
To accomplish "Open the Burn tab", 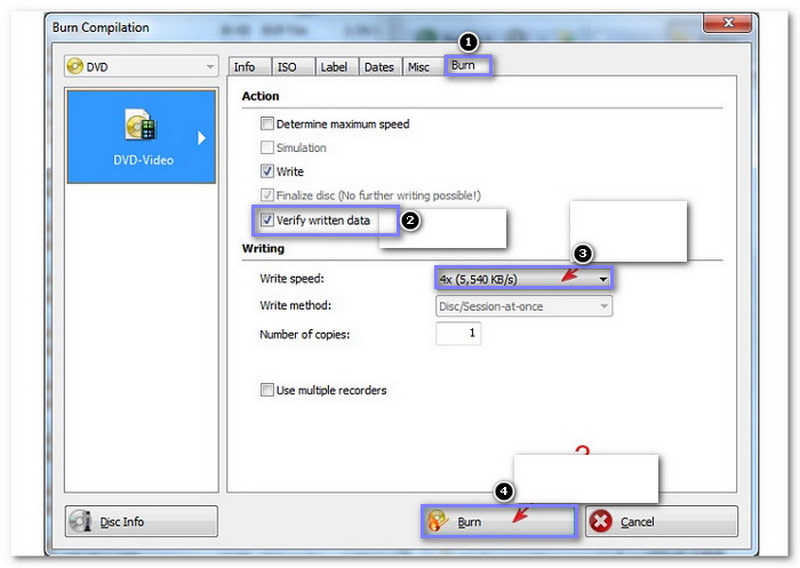I will pos(468,66).
